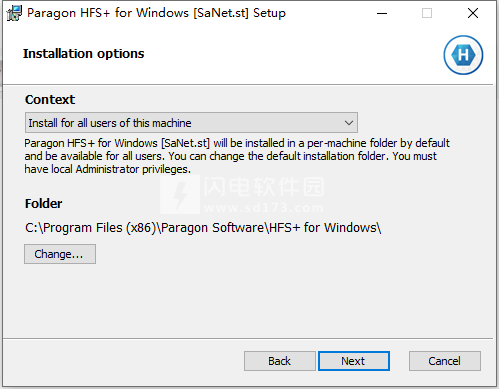Click the 'Folder' section label
The width and height of the screenshot is (499, 389).
tap(44, 203)
